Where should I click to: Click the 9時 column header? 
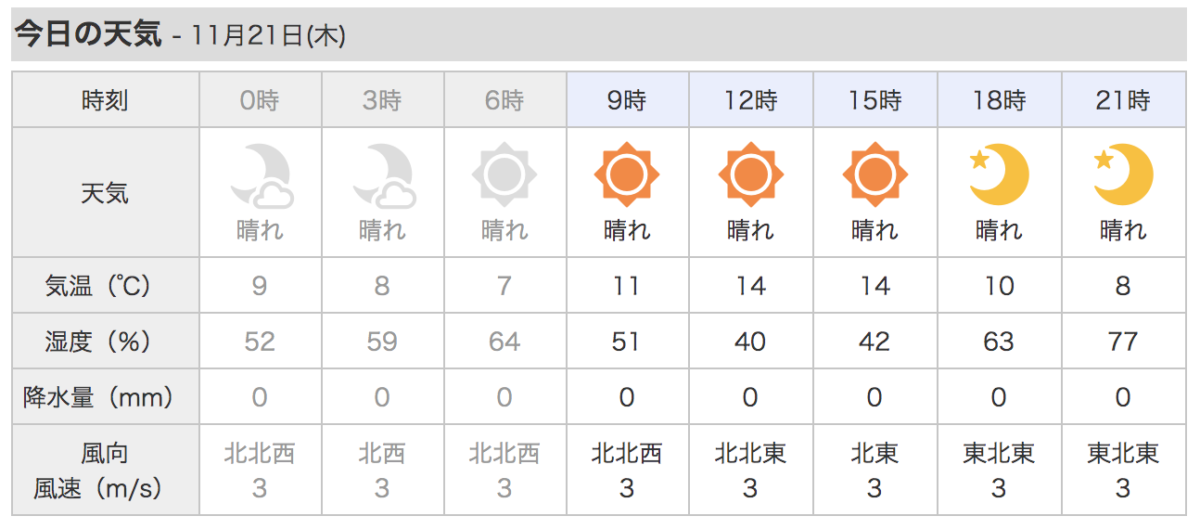pyautogui.click(x=627, y=100)
